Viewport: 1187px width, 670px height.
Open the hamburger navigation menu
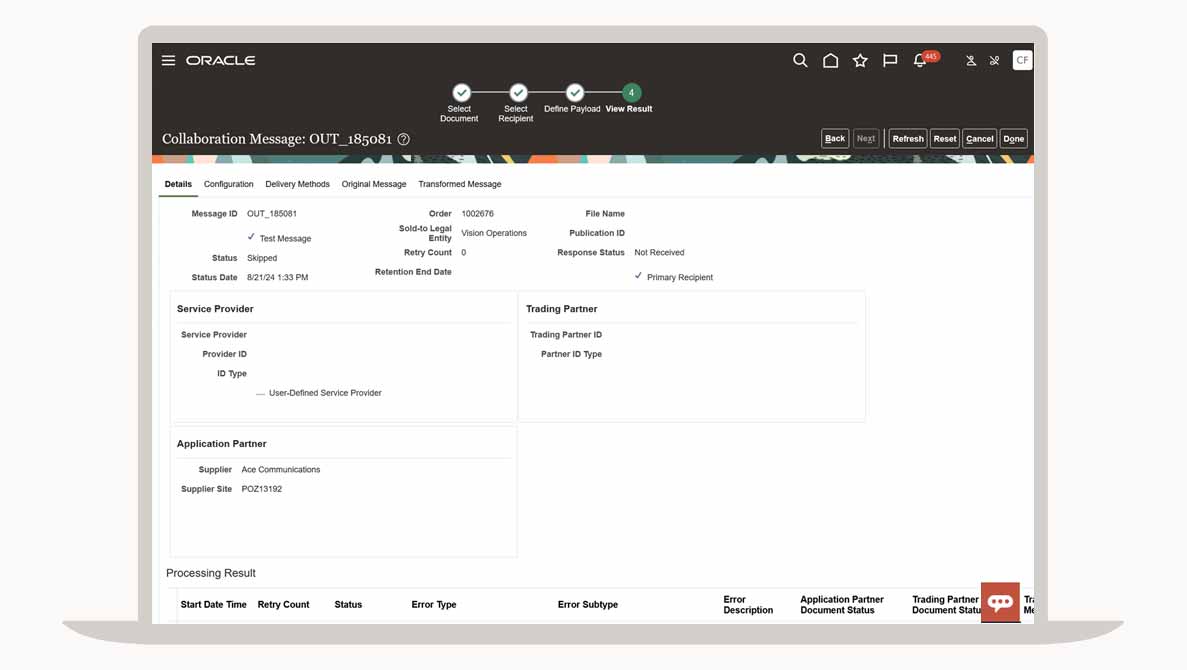[168, 61]
